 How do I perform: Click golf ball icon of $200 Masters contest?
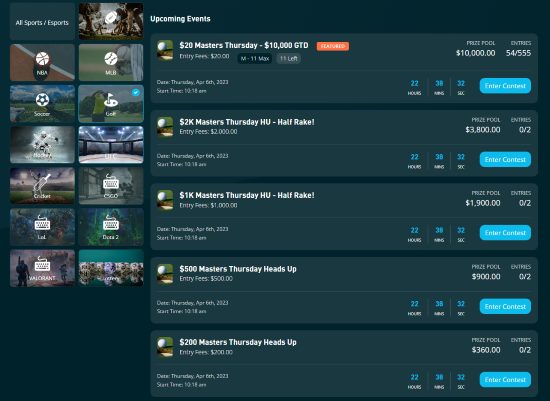(165, 347)
